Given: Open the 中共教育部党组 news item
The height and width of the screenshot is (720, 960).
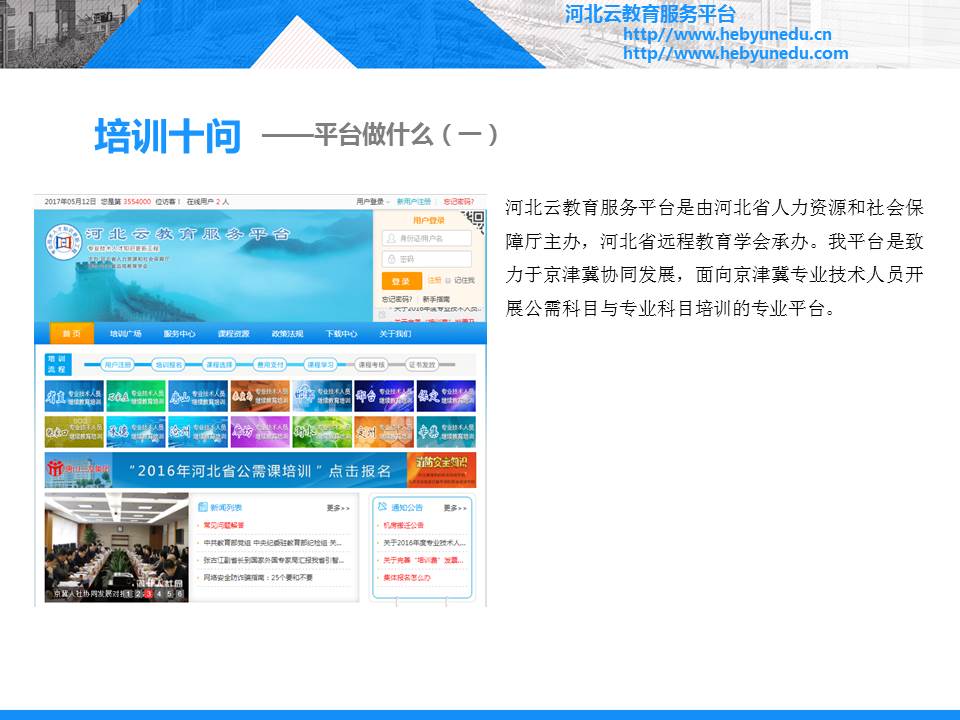Looking at the screenshot, I should 272,542.
